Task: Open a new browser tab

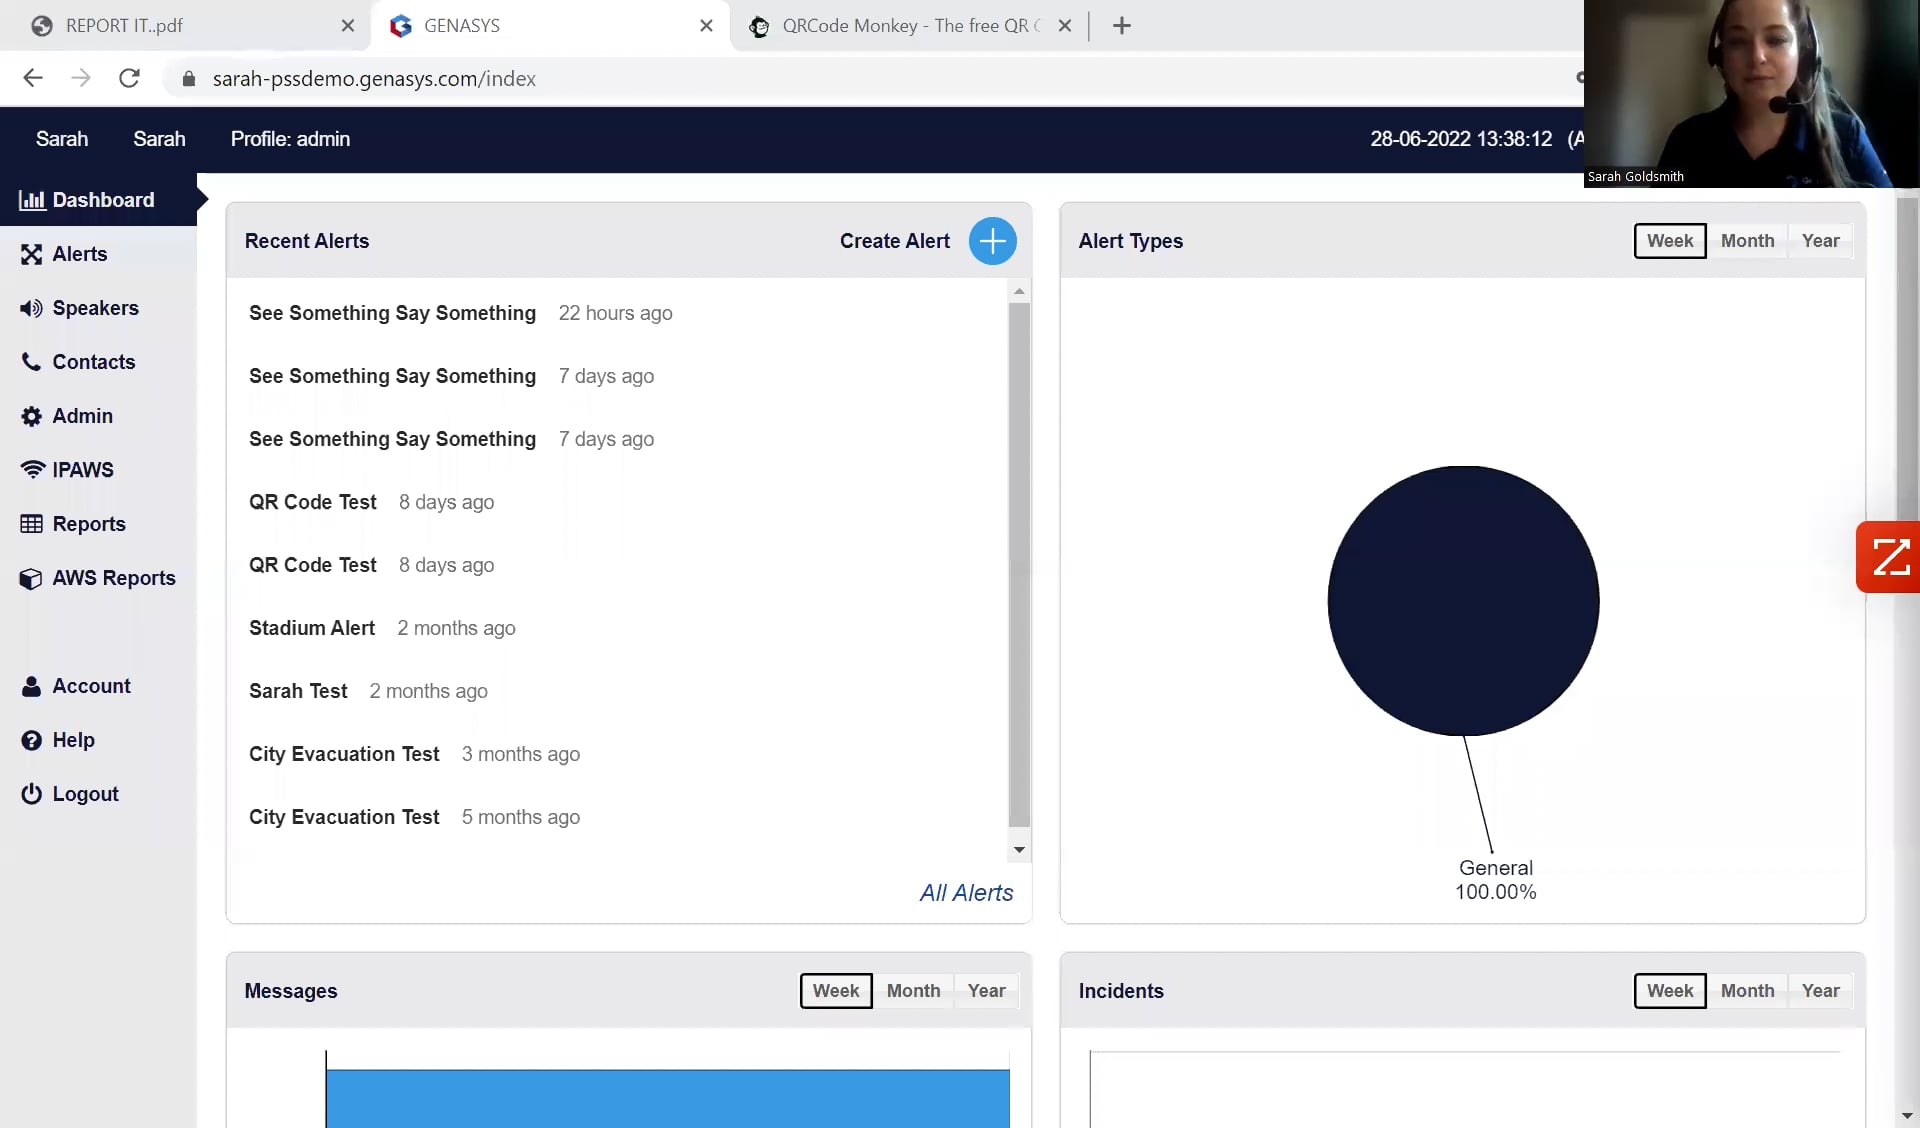Action: 1122,26
